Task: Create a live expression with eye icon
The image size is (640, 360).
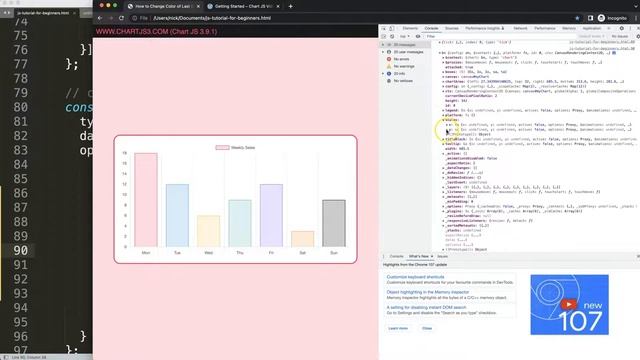Action: click(x=418, y=36)
